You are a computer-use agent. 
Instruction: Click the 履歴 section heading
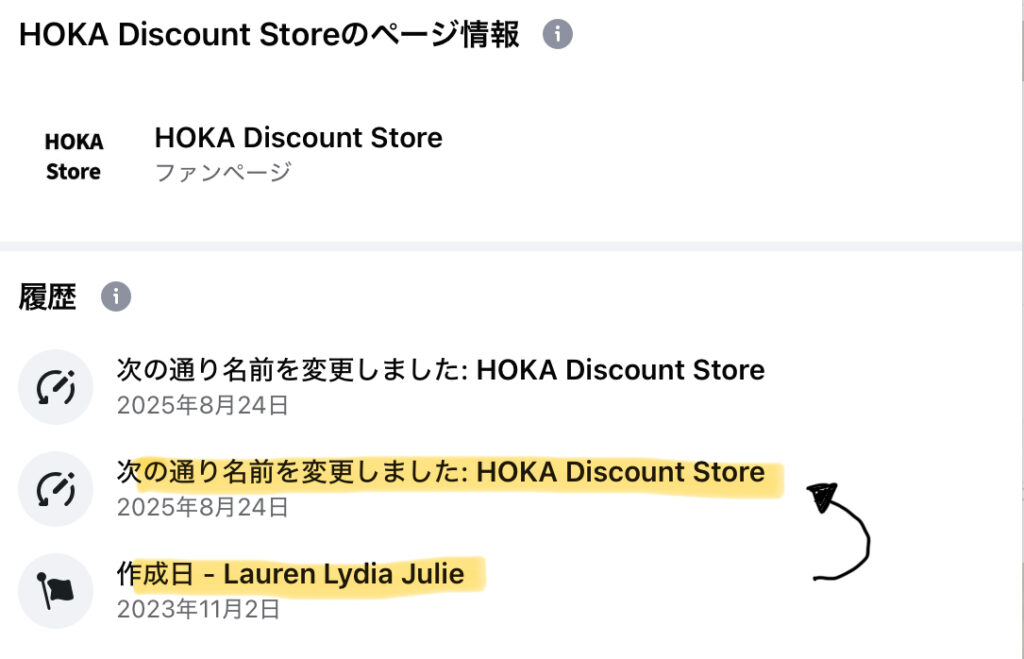coord(47,297)
